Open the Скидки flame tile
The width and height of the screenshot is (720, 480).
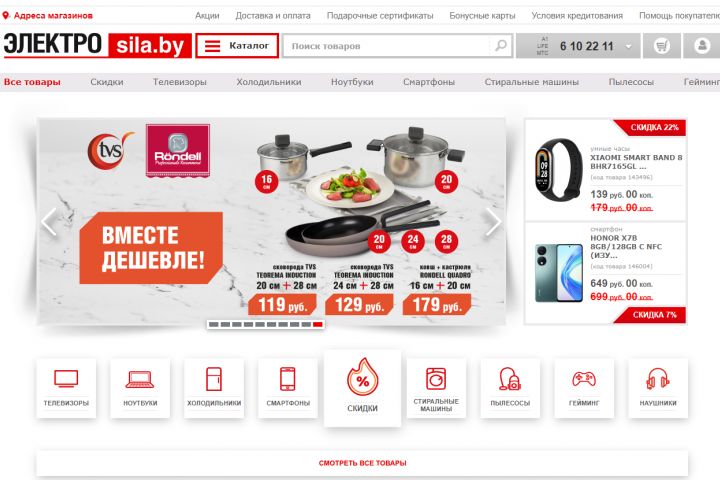tap(362, 388)
